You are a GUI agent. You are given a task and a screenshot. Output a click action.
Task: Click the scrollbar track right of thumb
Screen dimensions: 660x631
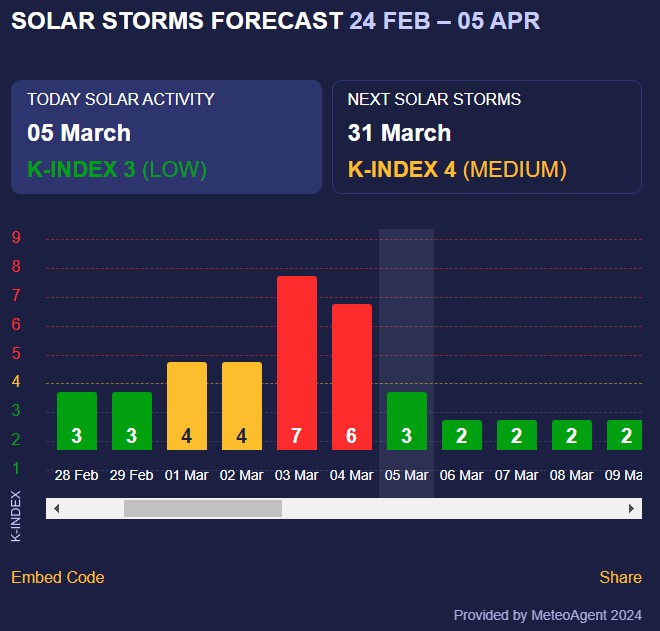[x=450, y=509]
